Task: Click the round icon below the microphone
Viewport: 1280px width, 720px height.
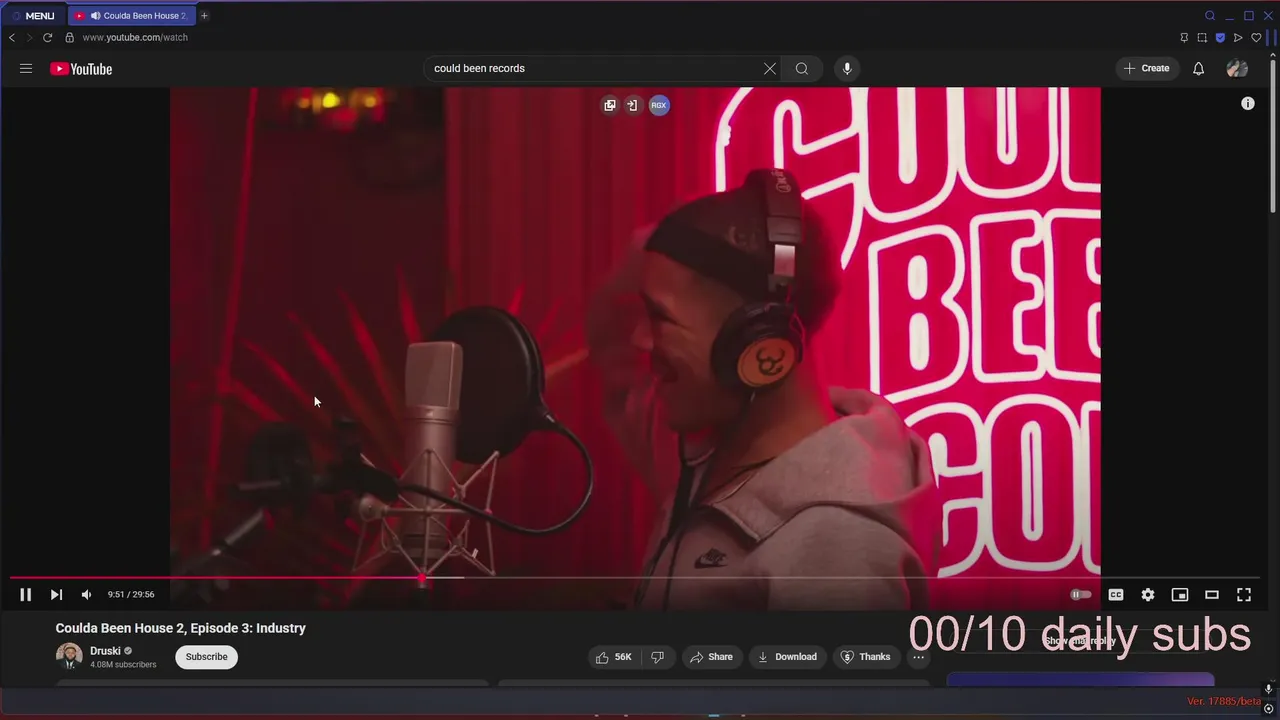Action: click(x=1268, y=708)
